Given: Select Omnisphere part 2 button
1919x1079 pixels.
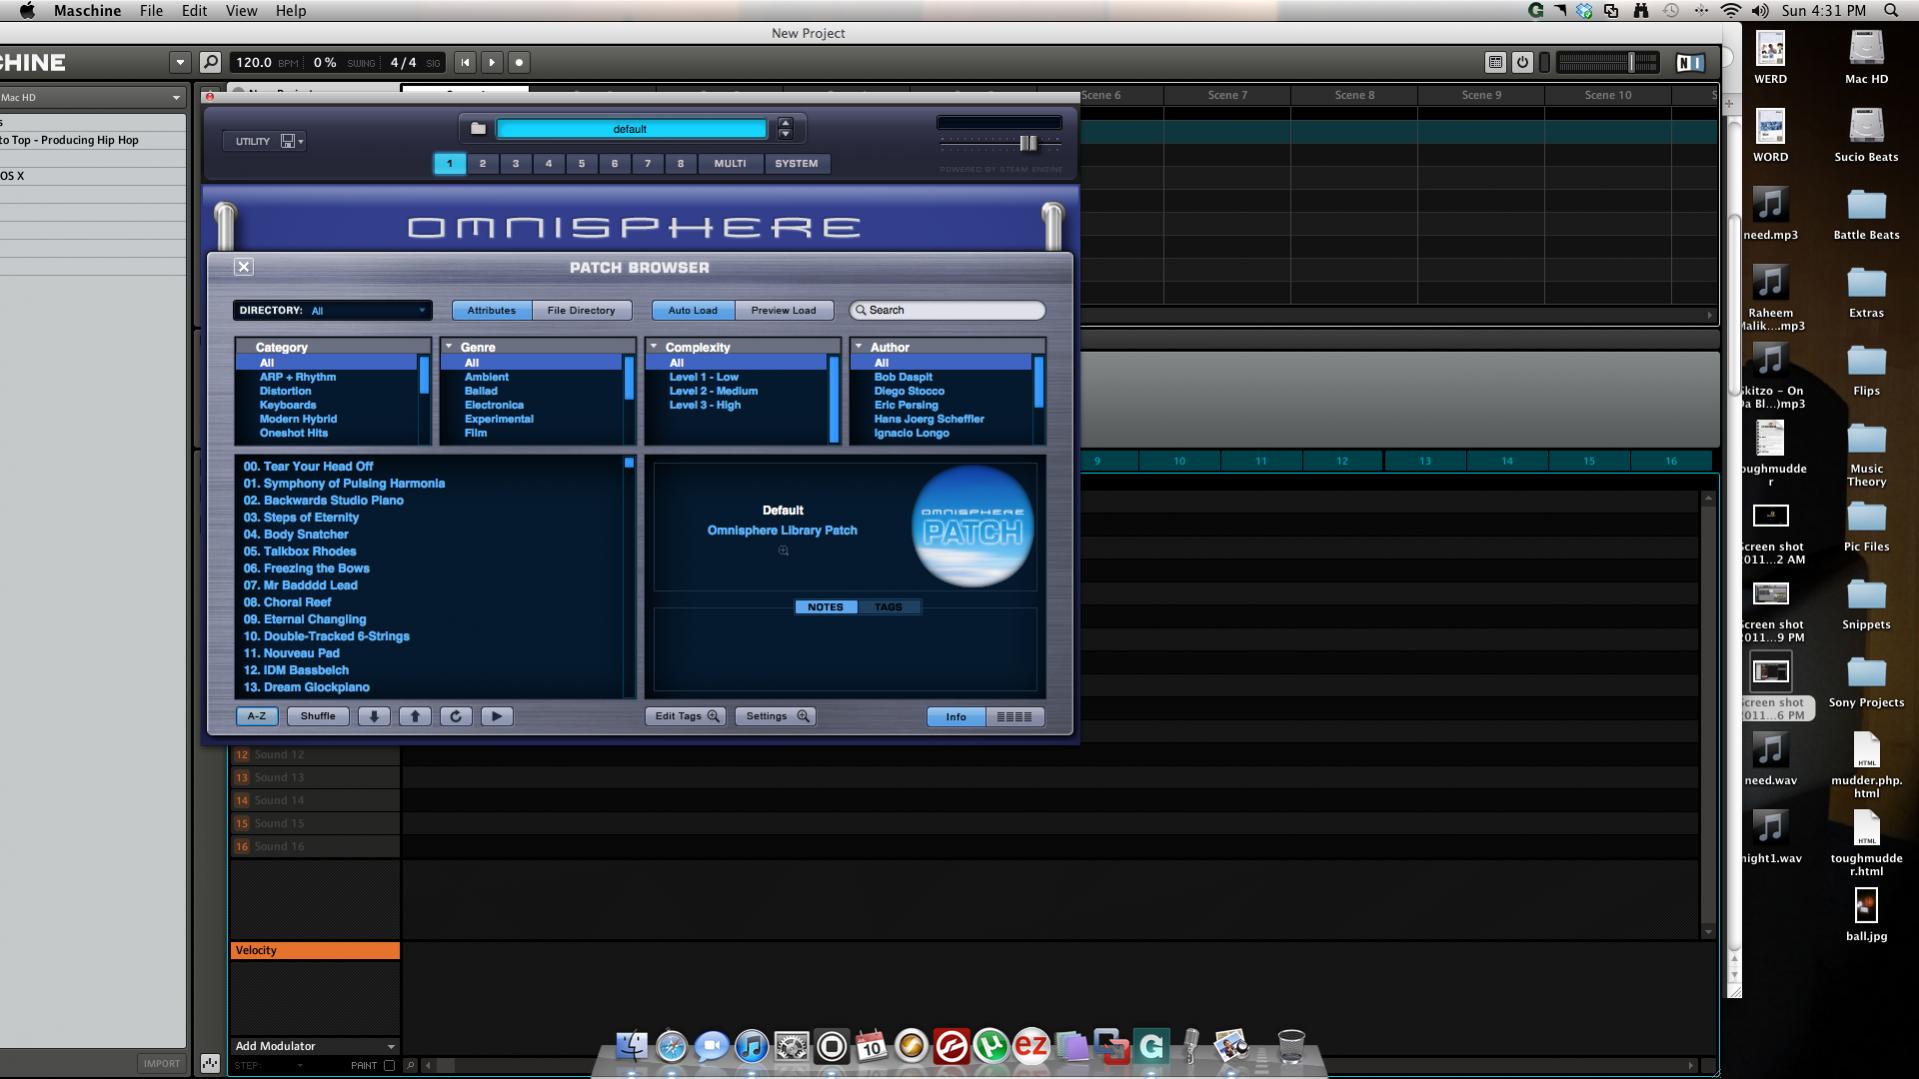Looking at the screenshot, I should tap(483, 163).
